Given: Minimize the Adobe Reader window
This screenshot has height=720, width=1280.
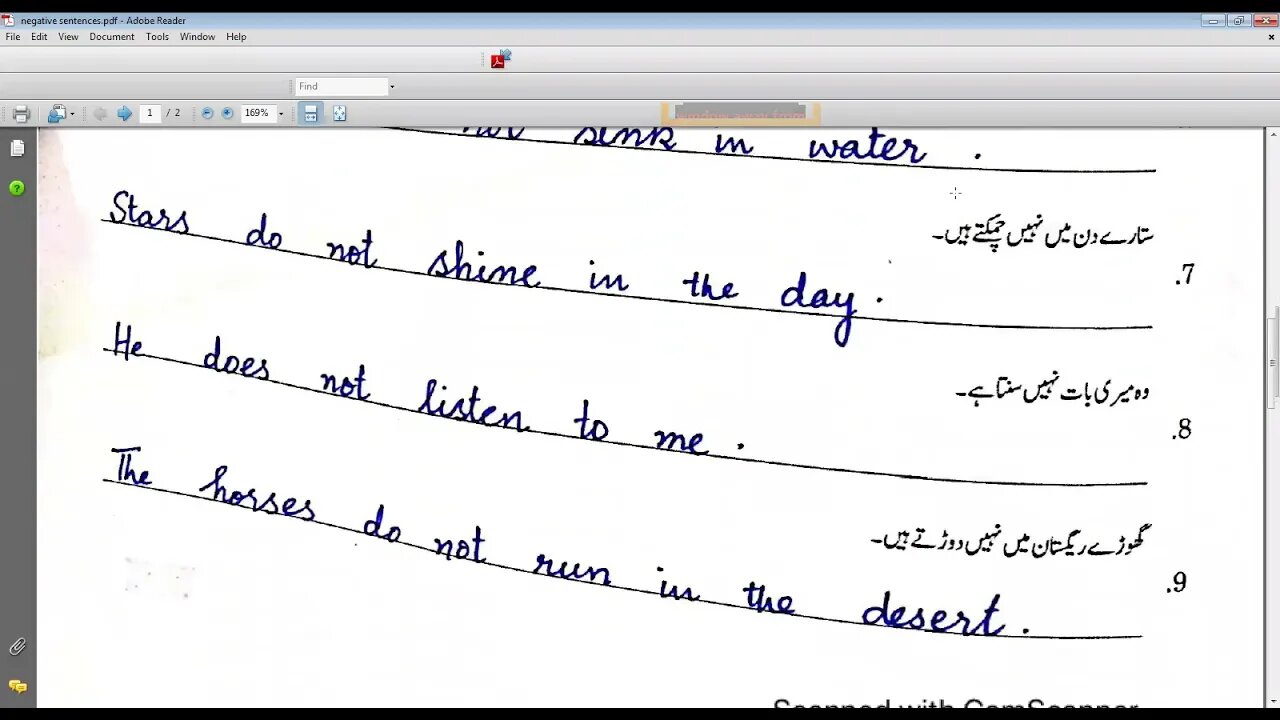Looking at the screenshot, I should tap(1213, 21).
